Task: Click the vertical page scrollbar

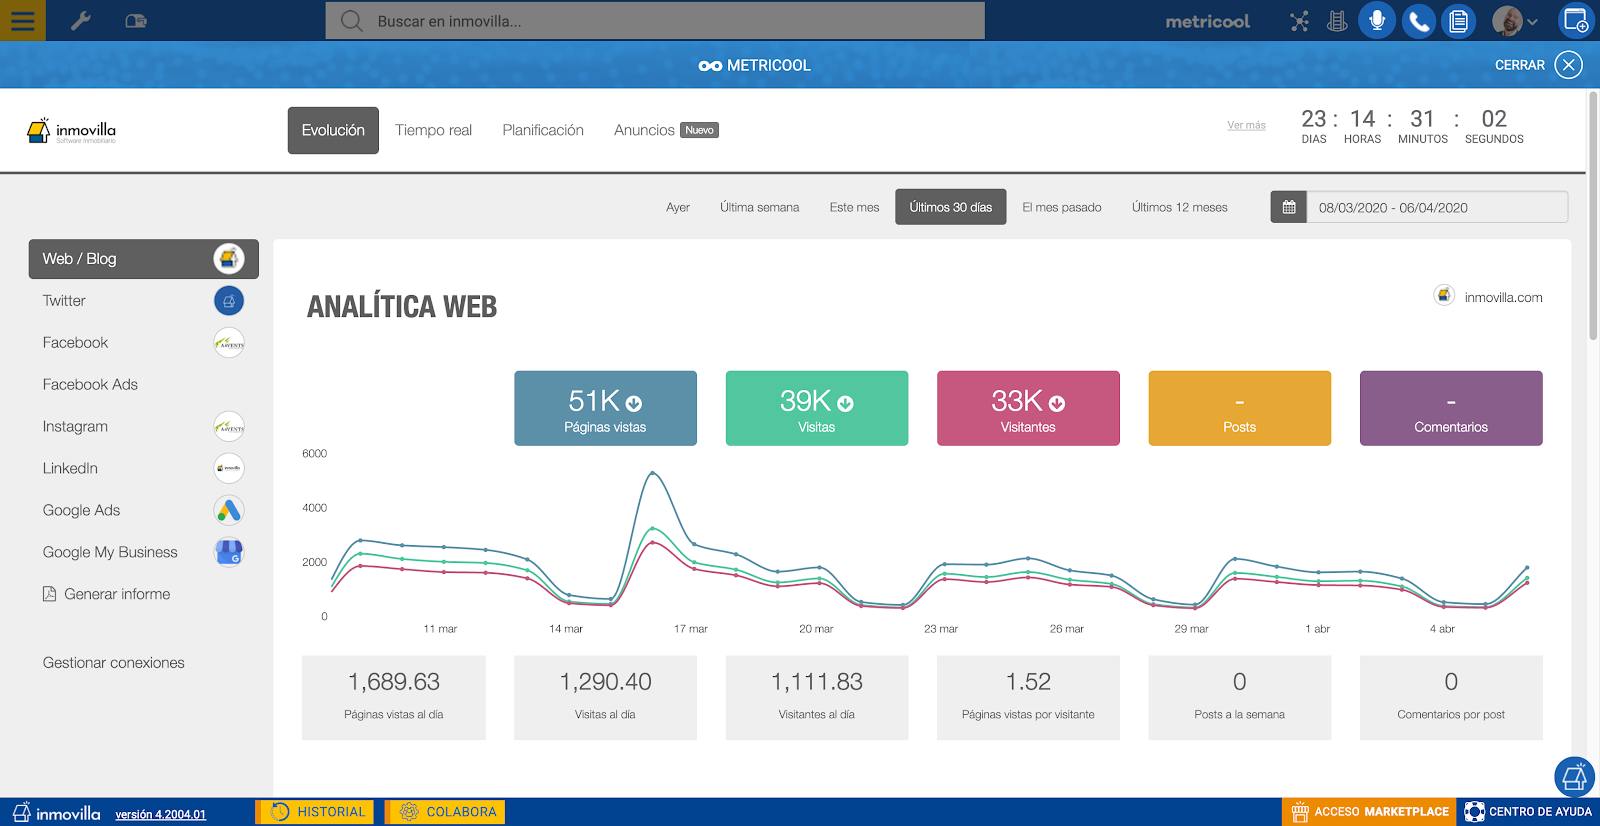Action: 1593,216
